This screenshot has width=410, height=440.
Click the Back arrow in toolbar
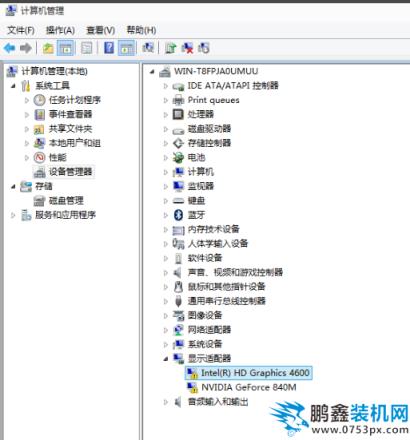pos(9,48)
